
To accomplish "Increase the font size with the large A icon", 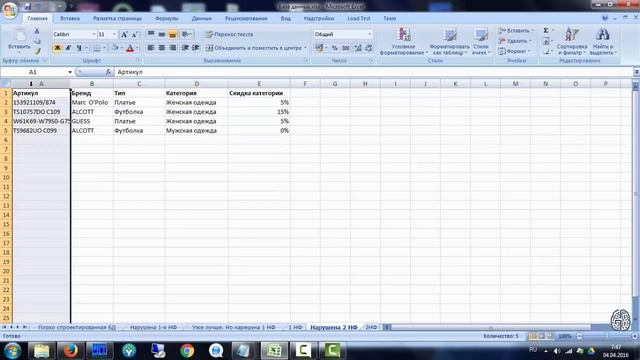I will tap(124, 35).
